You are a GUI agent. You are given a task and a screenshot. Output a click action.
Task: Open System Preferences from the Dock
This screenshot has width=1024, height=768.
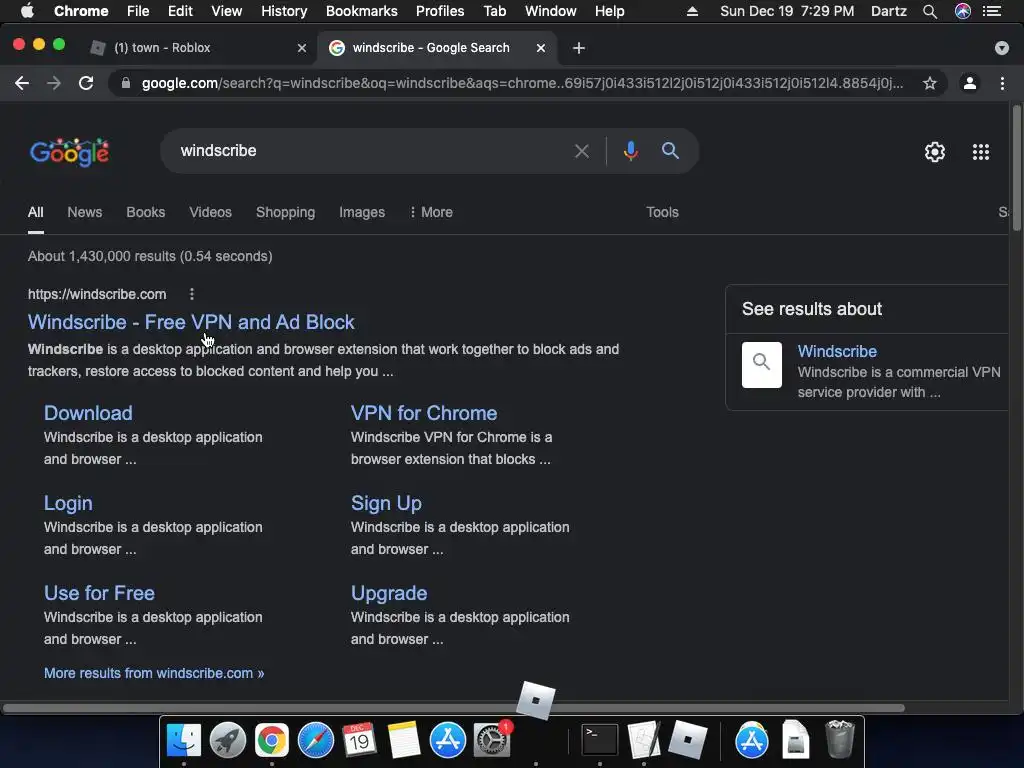coord(492,740)
